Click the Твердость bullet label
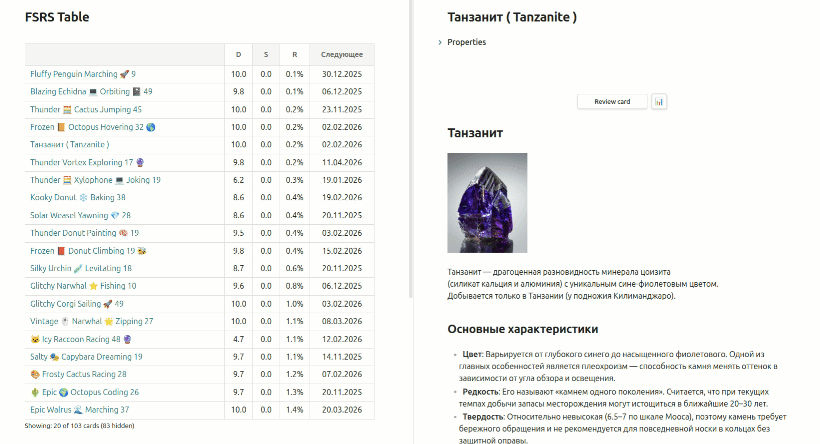The image size is (820, 444). click(484, 417)
